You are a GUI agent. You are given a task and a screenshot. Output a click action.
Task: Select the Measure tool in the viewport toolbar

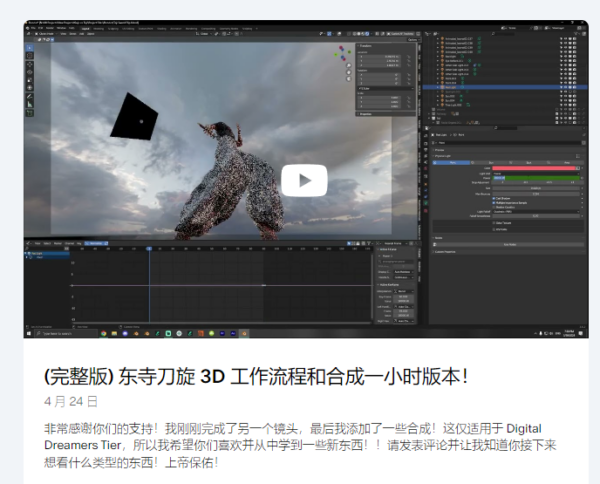(x=30, y=103)
